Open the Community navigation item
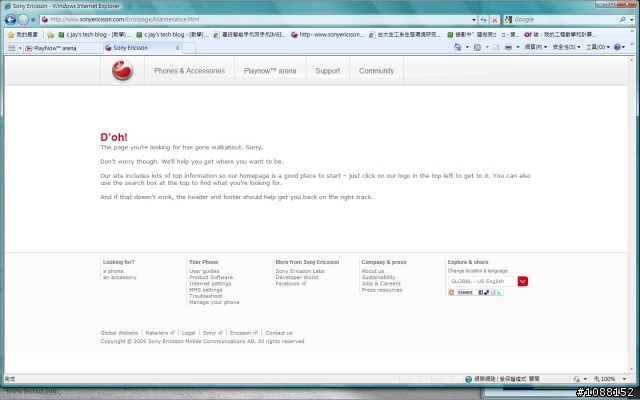This screenshot has width=640, height=400. pos(376,71)
